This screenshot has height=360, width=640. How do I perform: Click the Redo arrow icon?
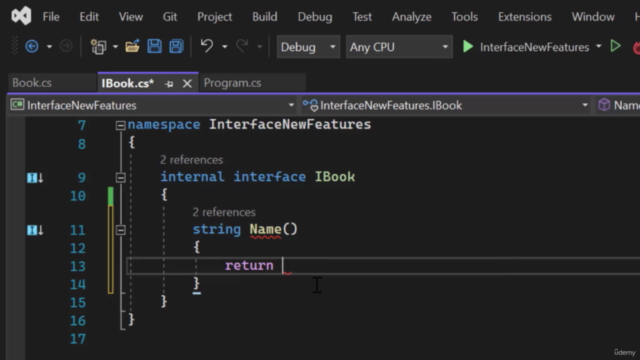point(242,46)
